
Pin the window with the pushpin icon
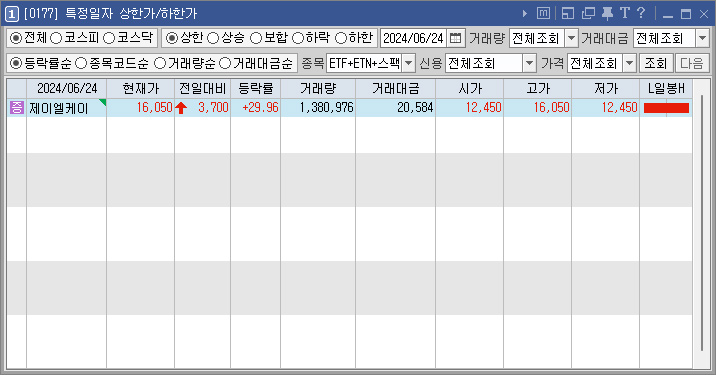click(x=607, y=13)
